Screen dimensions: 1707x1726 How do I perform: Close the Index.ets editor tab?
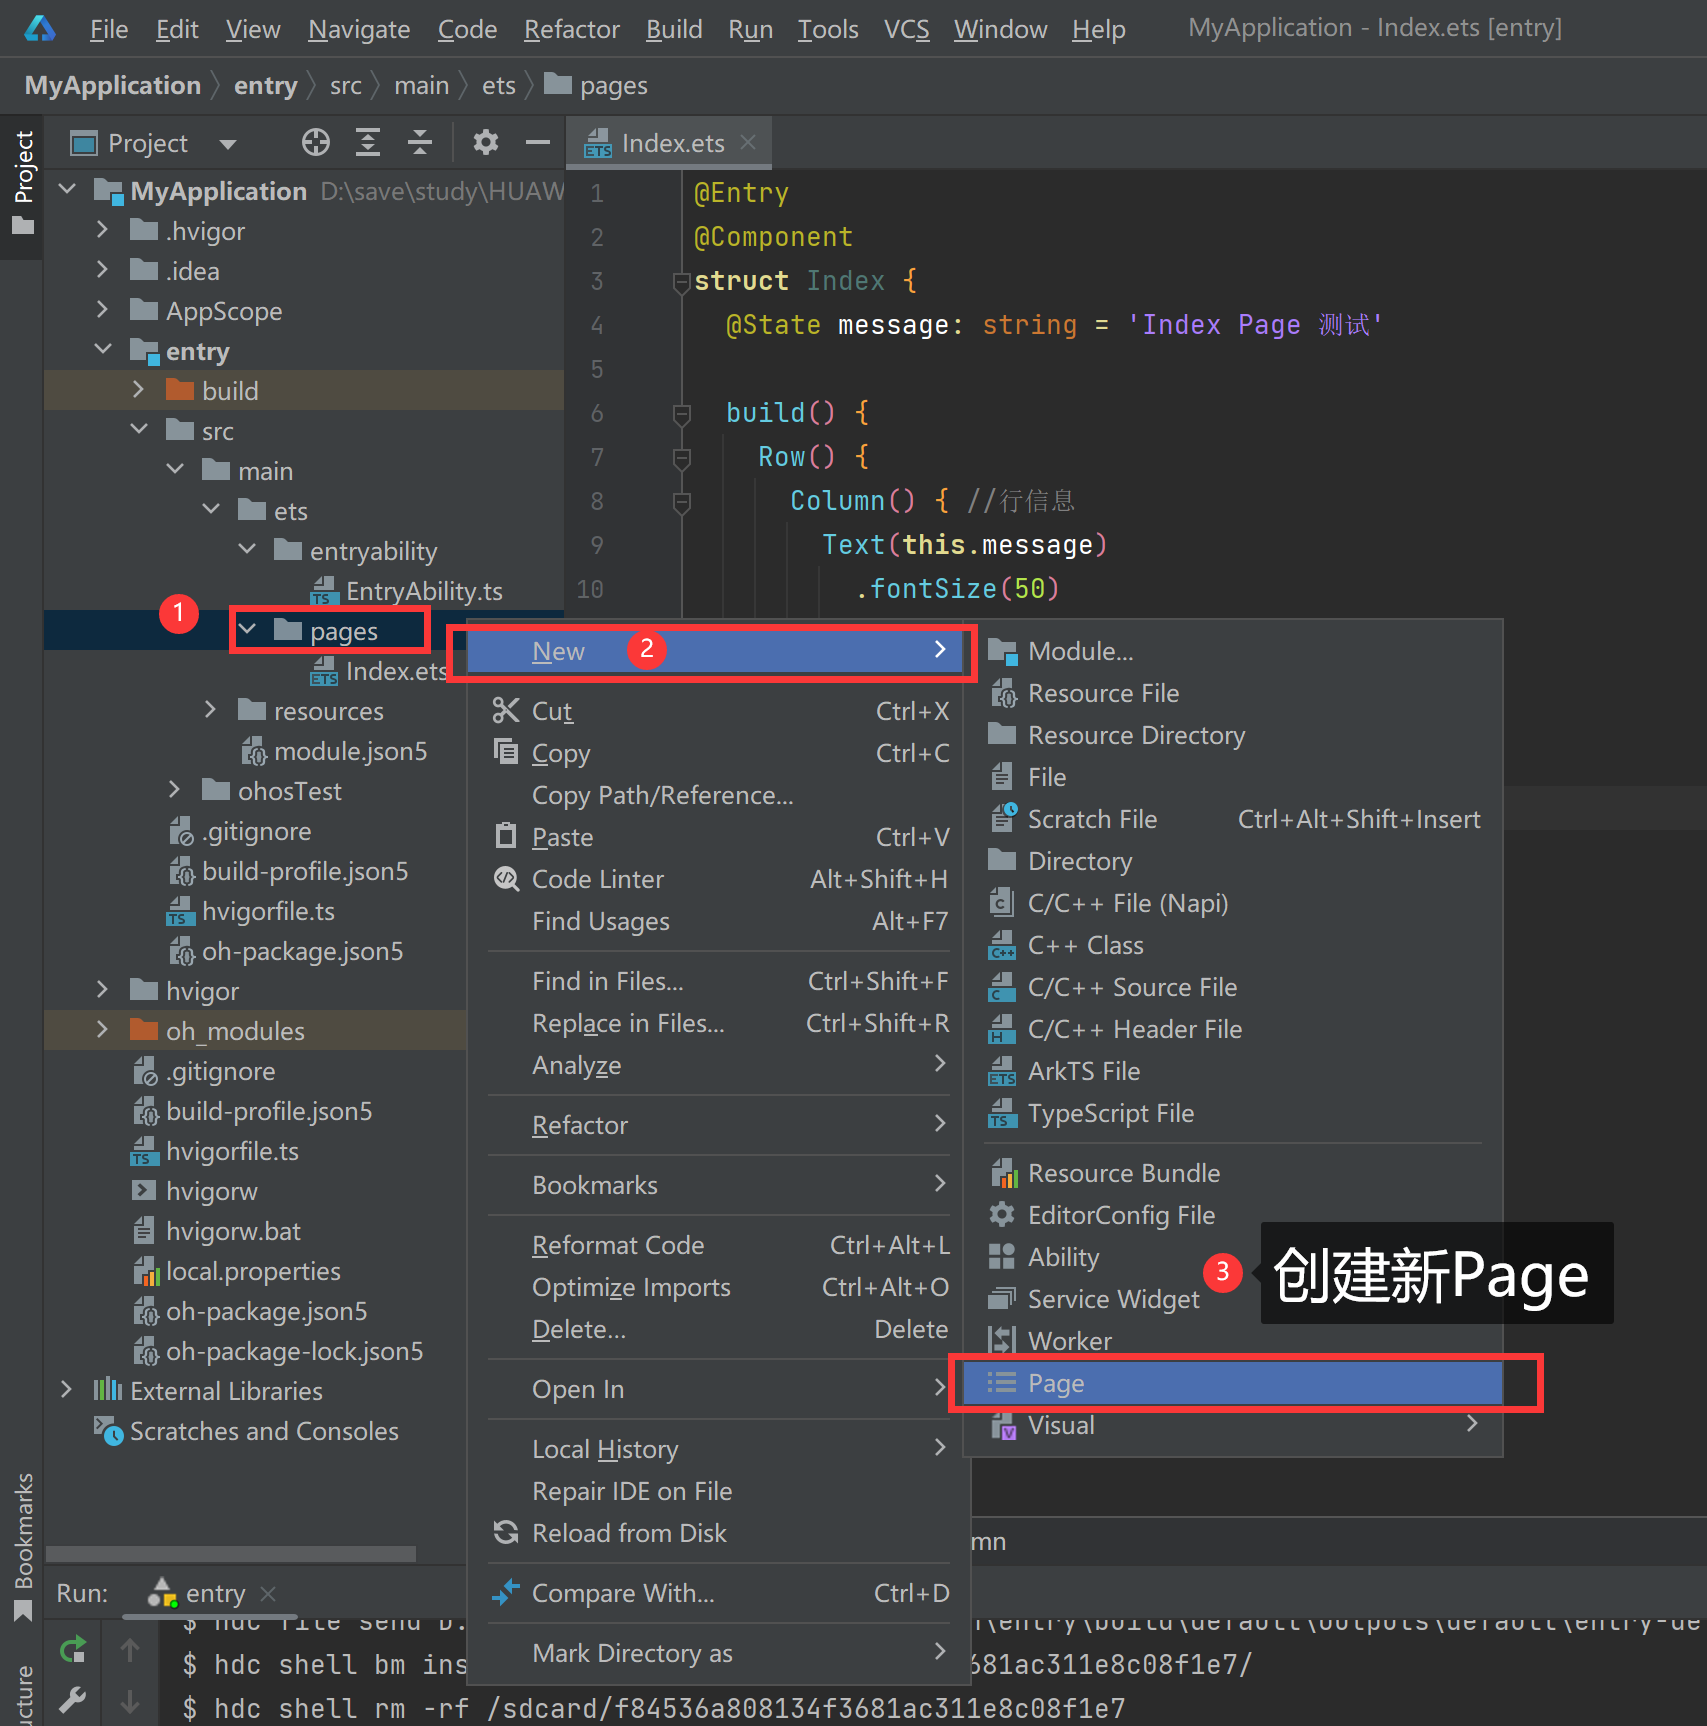point(748,142)
